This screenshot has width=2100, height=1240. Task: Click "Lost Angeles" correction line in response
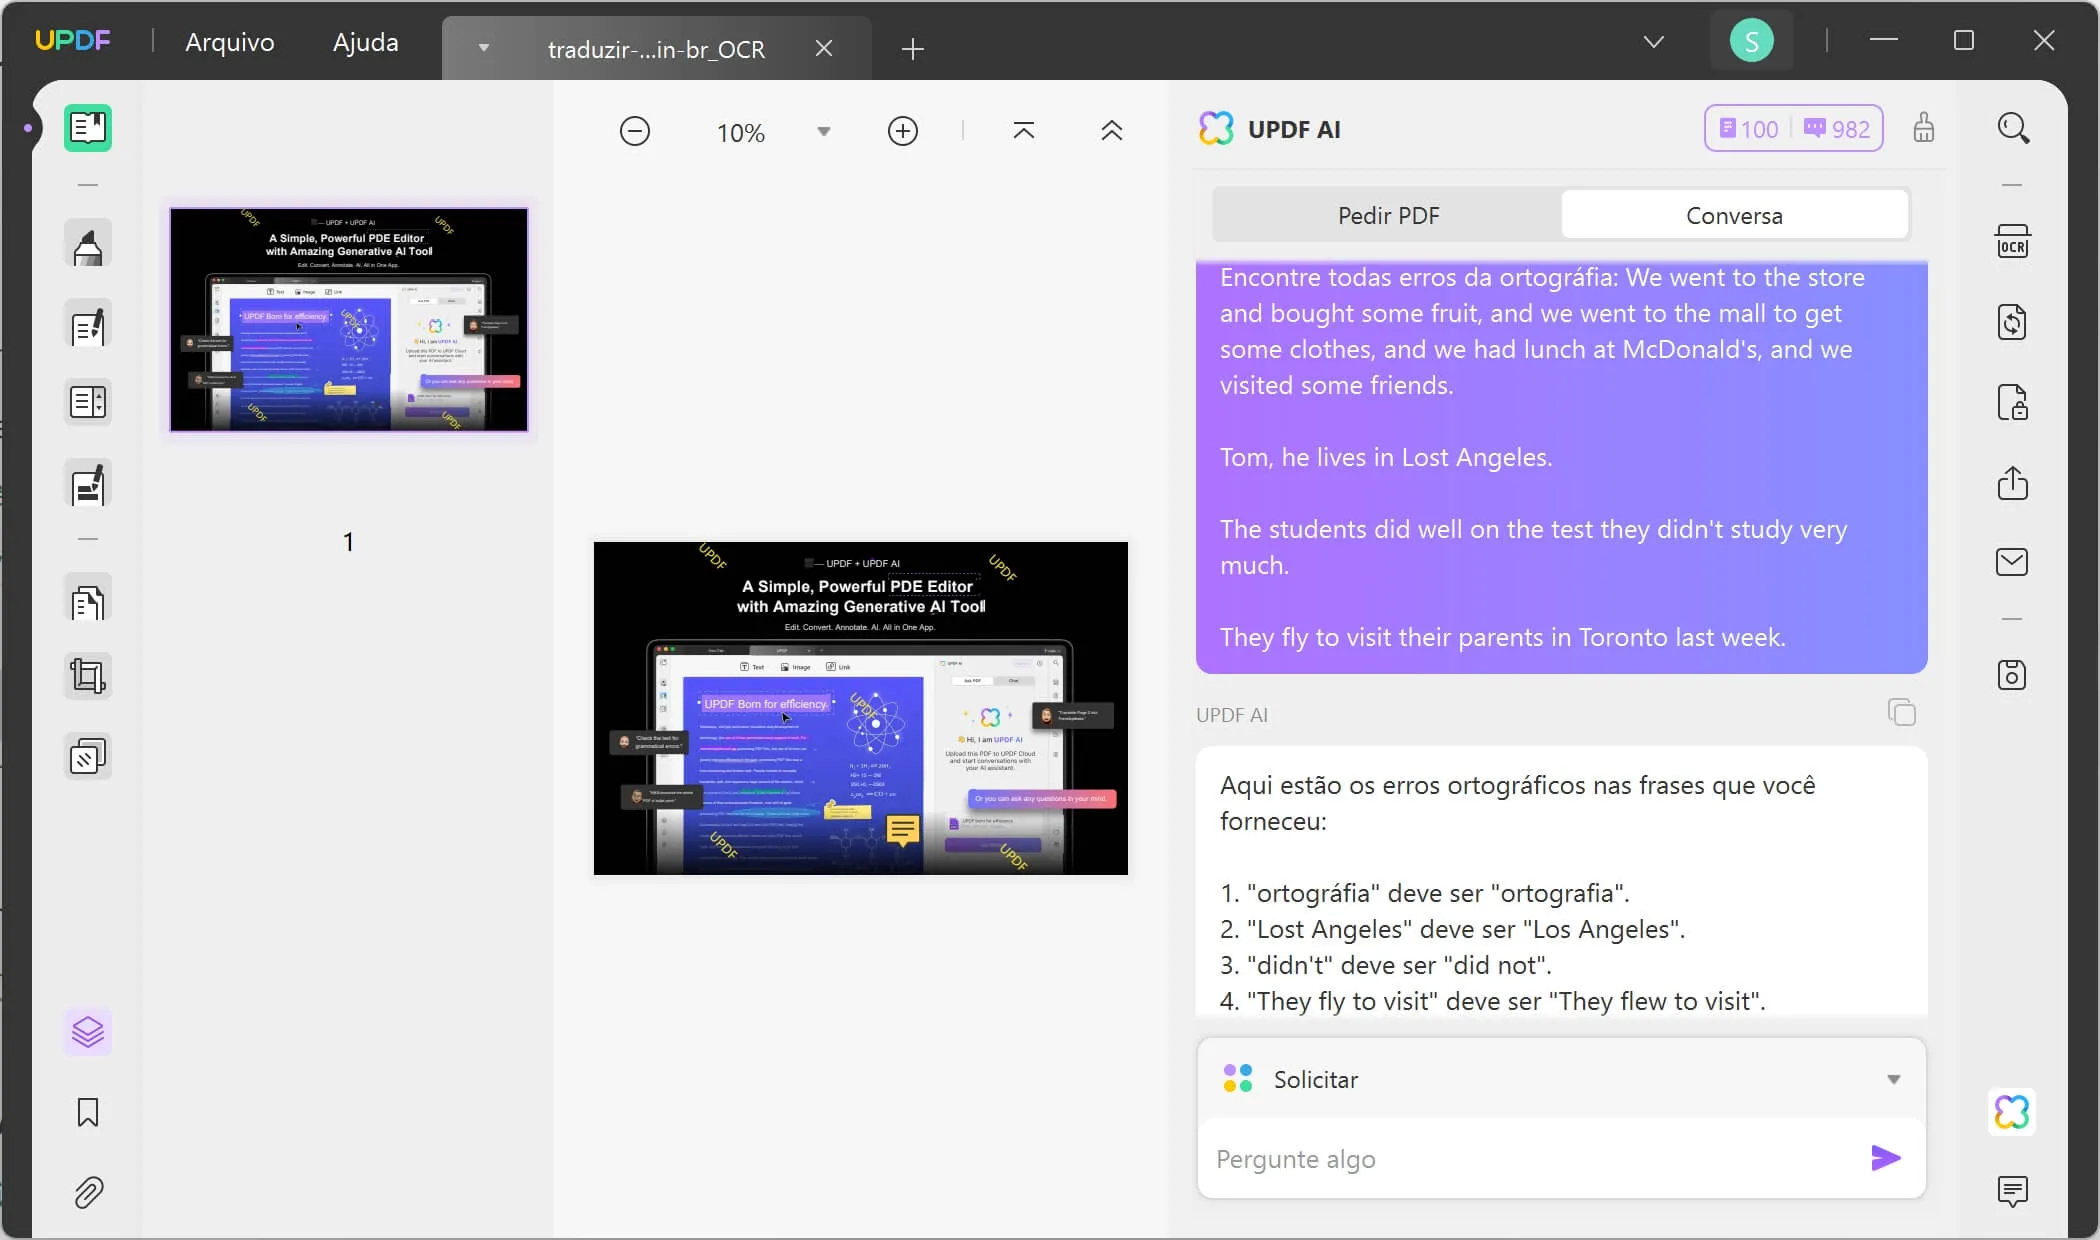point(1452,929)
